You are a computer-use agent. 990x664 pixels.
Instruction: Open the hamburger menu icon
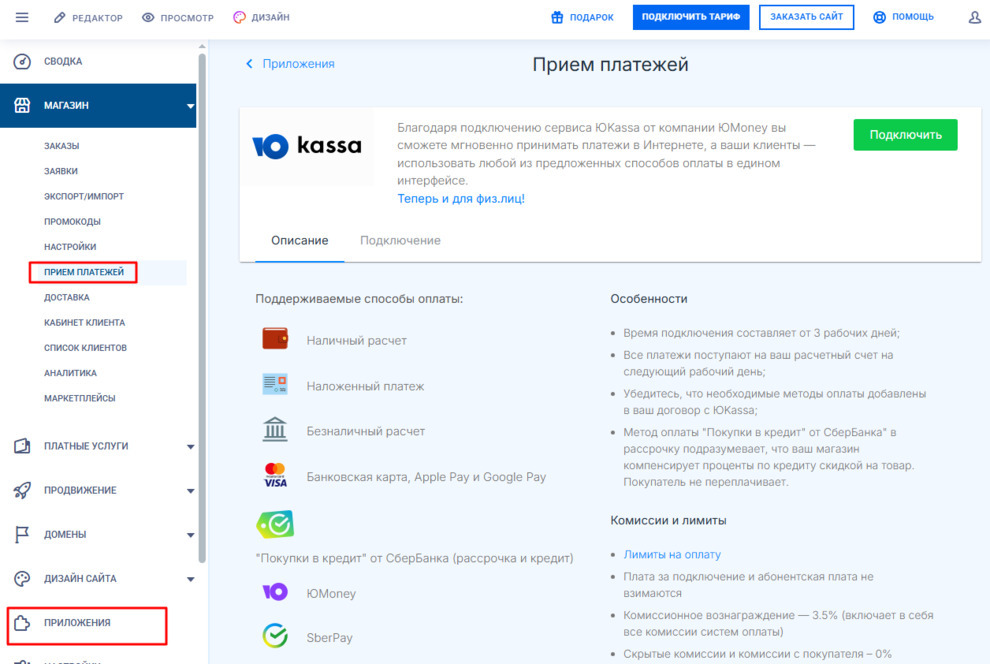pyautogui.click(x=22, y=17)
